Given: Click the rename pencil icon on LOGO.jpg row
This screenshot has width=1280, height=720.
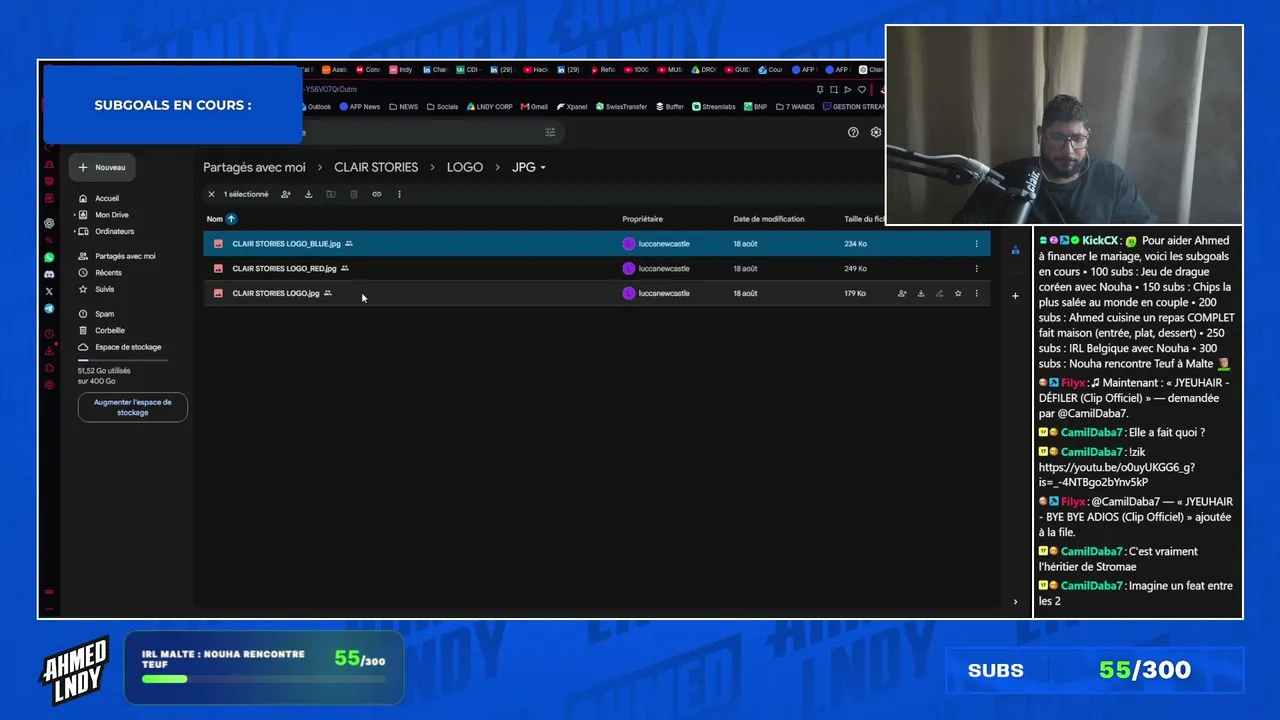Looking at the screenshot, I should tap(939, 293).
